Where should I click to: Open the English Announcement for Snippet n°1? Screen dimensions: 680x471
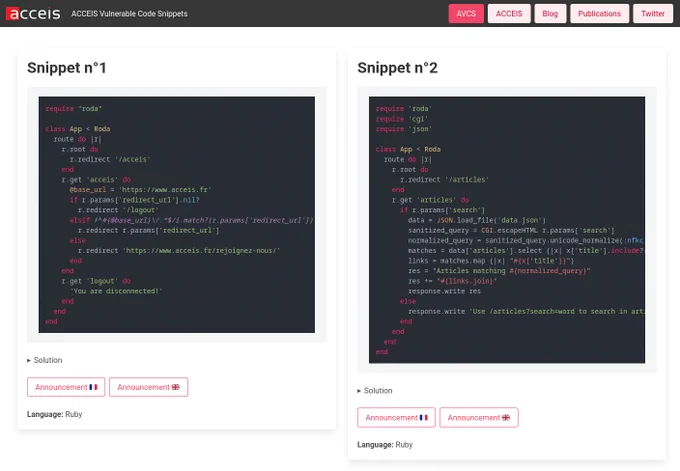[148, 387]
